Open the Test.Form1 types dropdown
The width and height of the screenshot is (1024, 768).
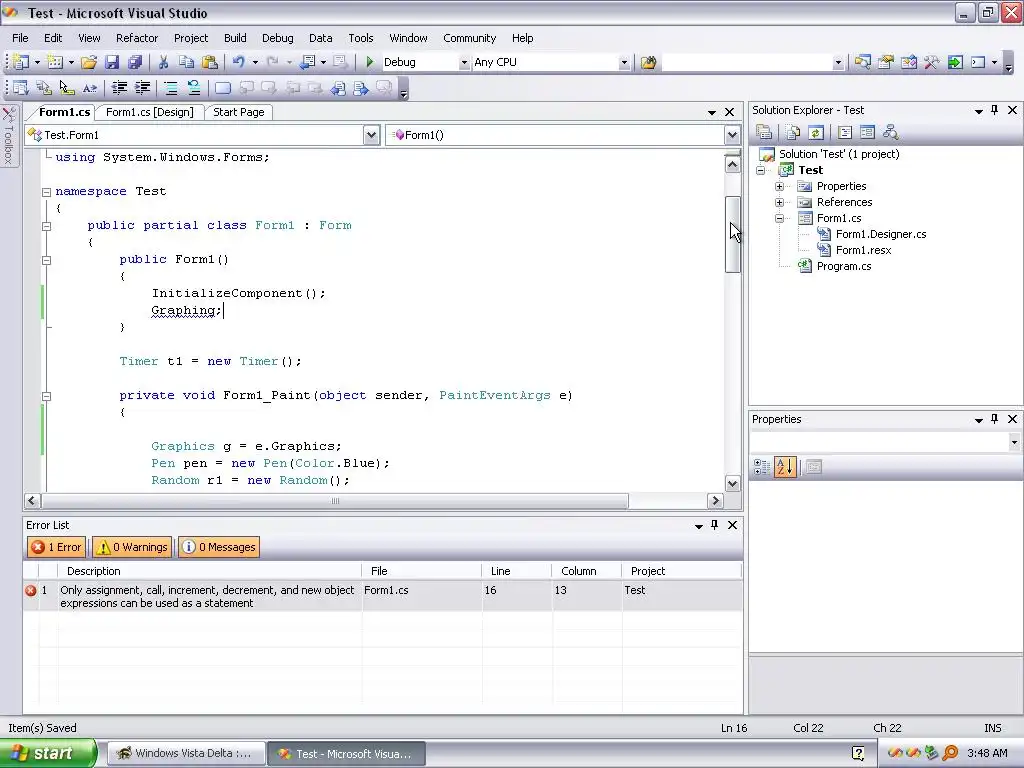coord(371,135)
